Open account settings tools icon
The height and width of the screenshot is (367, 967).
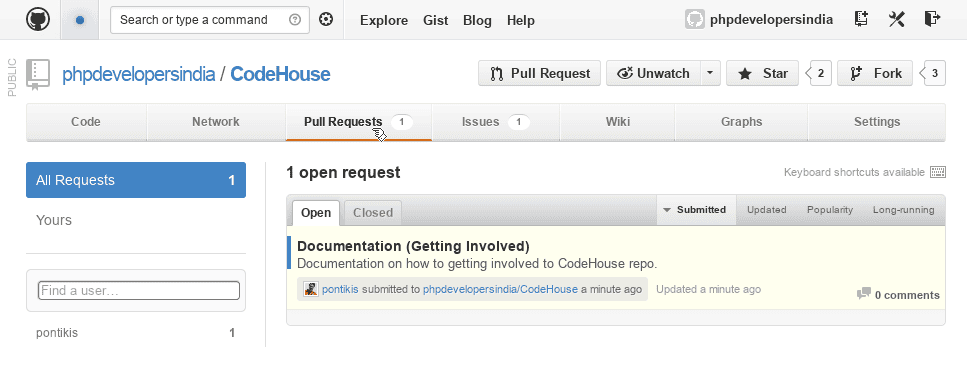[x=896, y=19]
